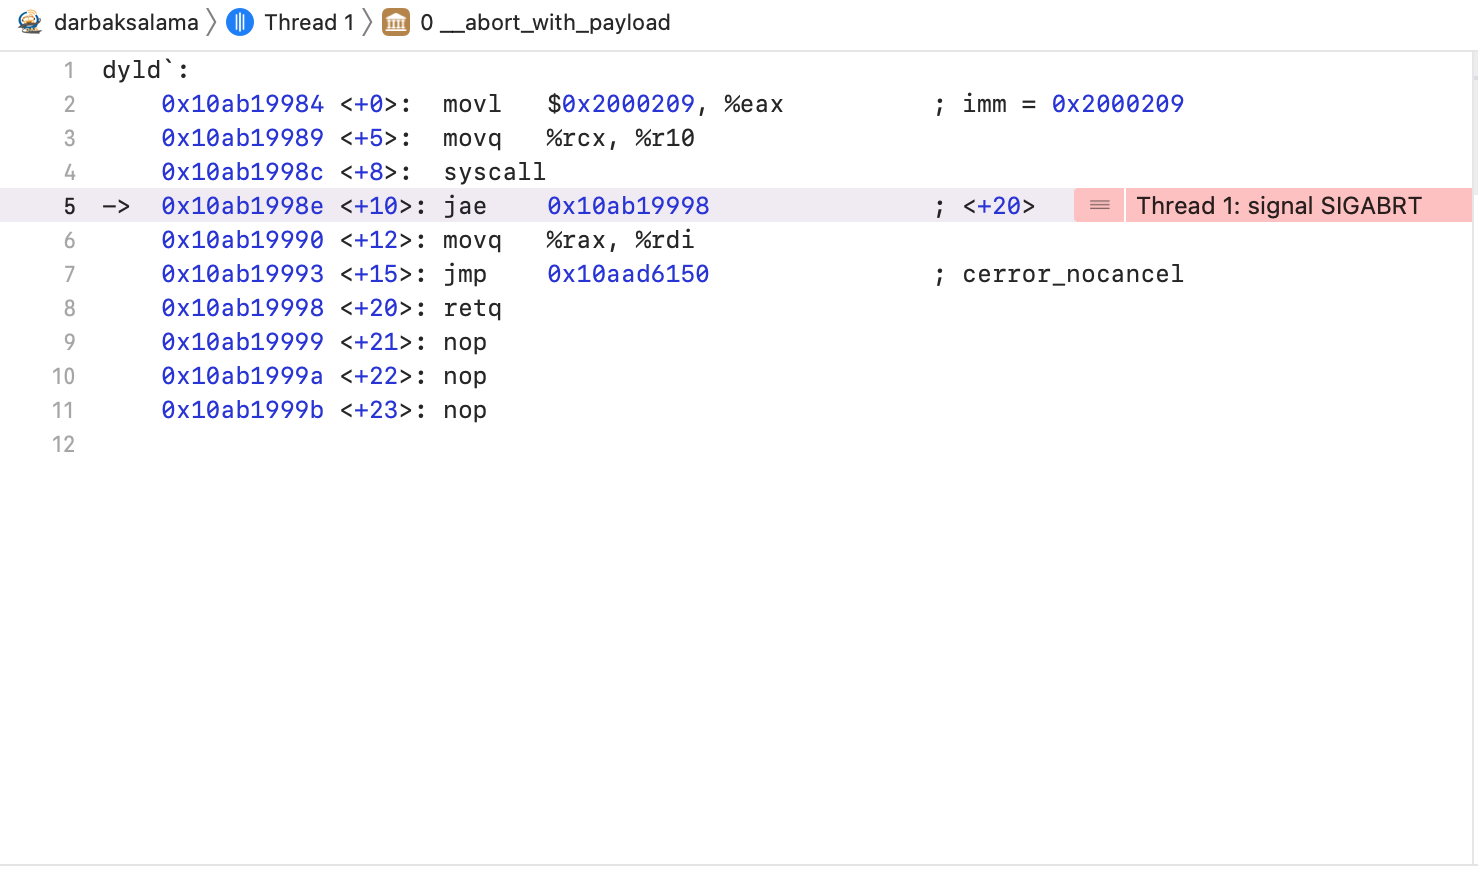
Task: Click the darbaksalama app icon in breadcrumb
Action: pyautogui.click(x=30, y=22)
